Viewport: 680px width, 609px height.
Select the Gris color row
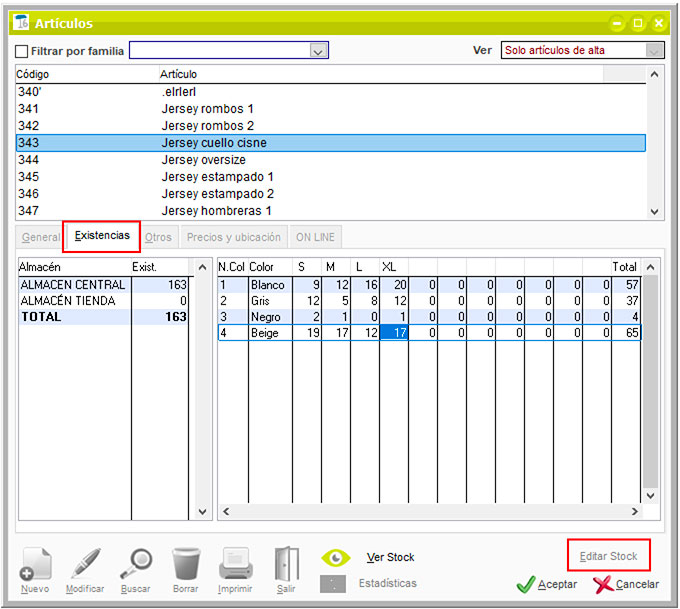pos(429,301)
